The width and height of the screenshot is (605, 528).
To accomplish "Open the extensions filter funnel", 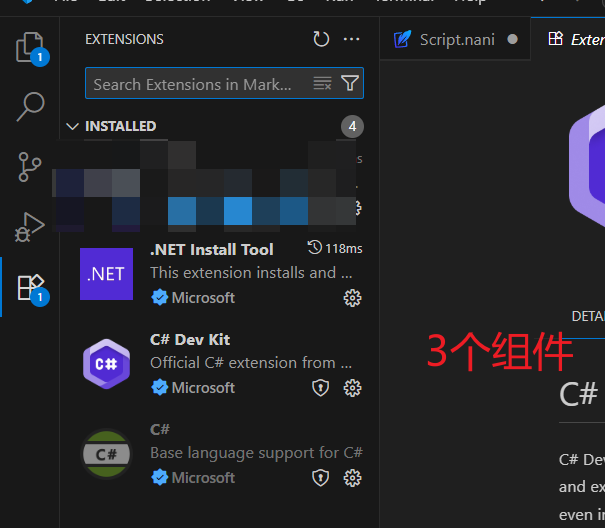I will (350, 83).
